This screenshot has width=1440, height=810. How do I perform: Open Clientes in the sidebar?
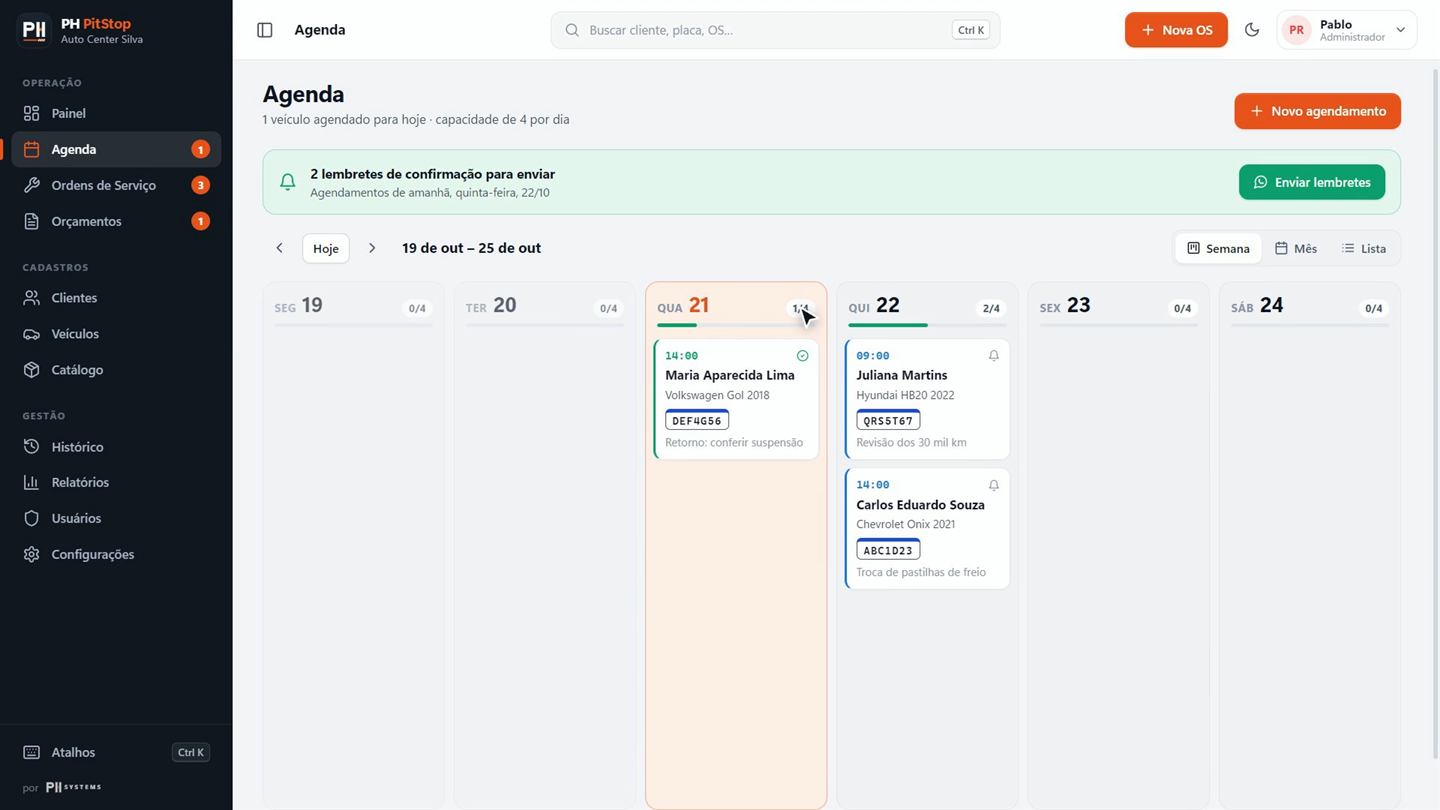pyautogui.click(x=116, y=298)
